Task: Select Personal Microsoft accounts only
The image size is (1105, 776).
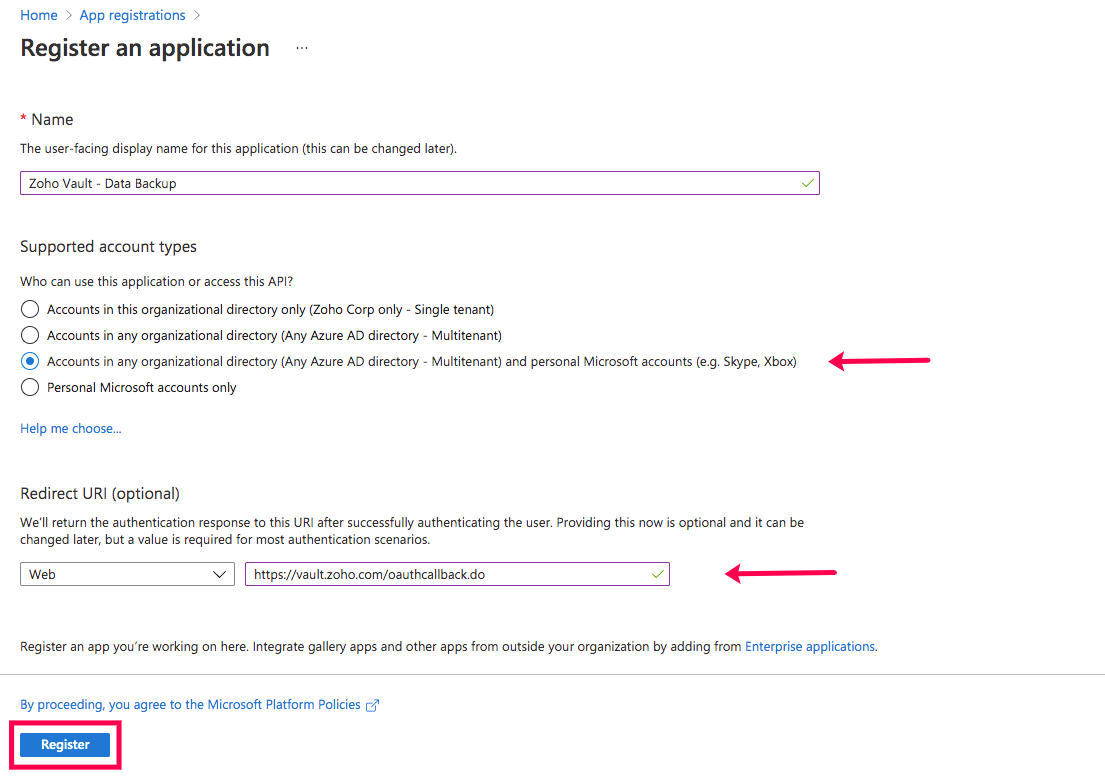Action: pos(30,387)
